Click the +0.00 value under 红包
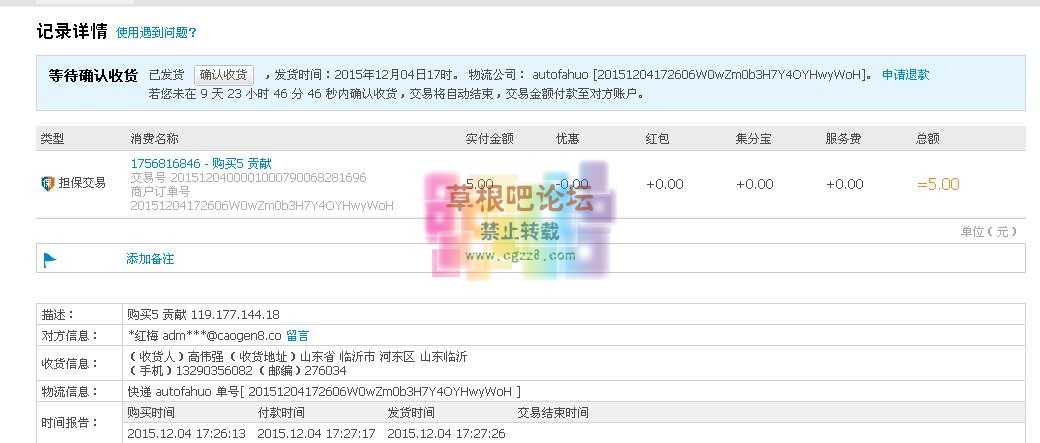The height and width of the screenshot is (443, 1040). pos(665,184)
